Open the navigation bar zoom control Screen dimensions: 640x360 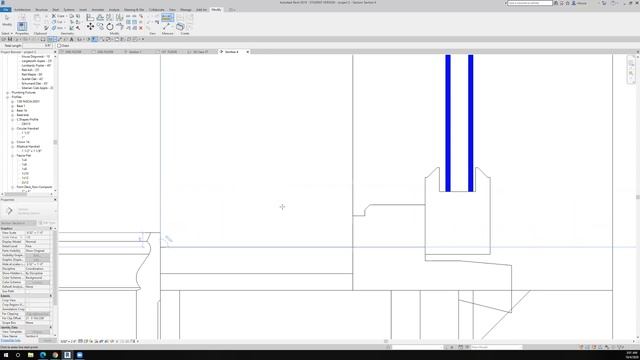[x=631, y=74]
